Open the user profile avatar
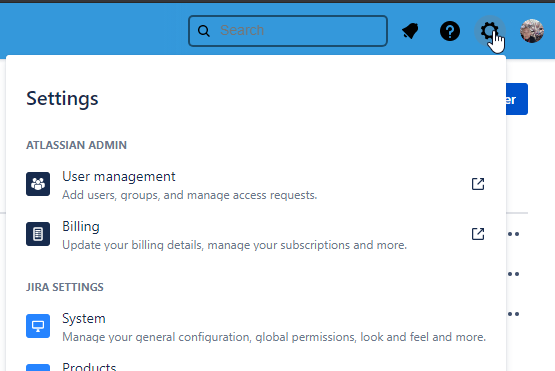555x371 pixels. [532, 31]
